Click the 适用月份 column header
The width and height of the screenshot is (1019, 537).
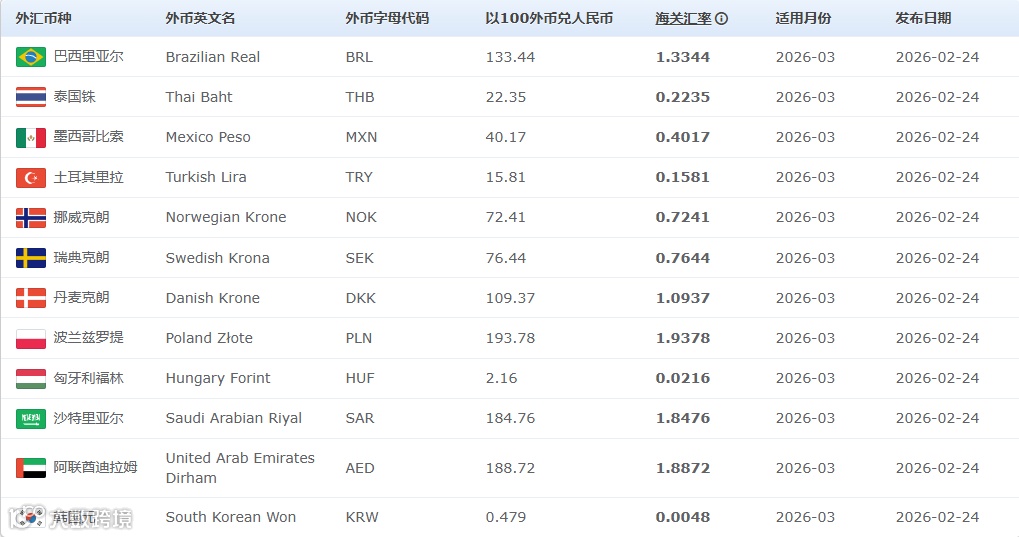click(x=803, y=18)
